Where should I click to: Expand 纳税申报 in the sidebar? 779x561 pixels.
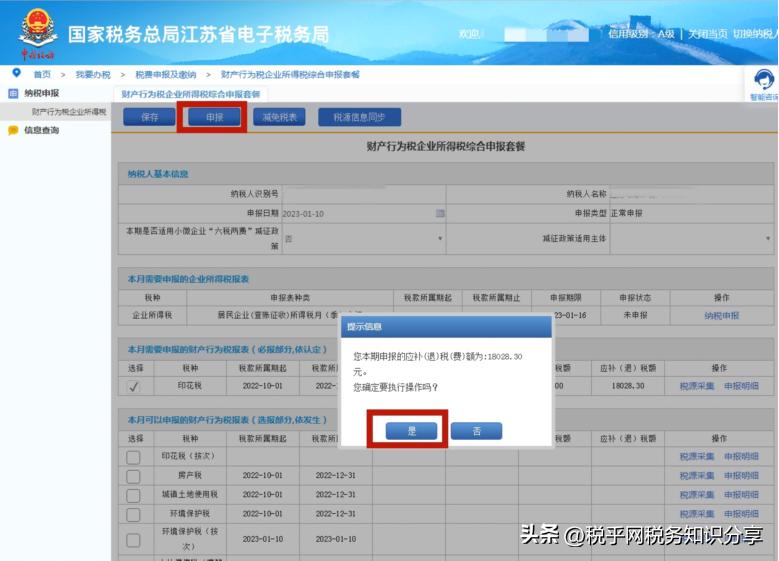coord(42,93)
